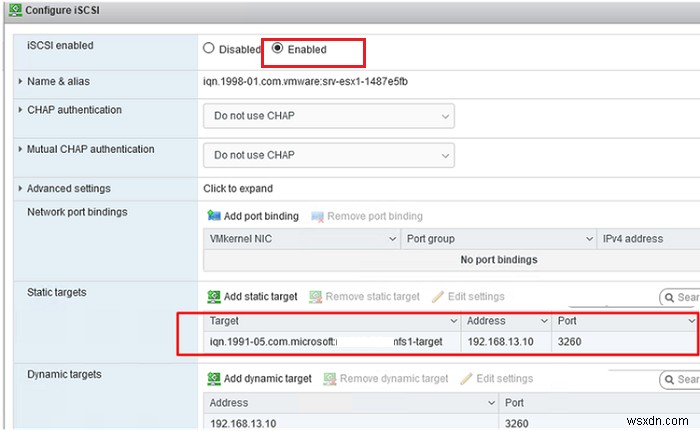Image resolution: width=700 pixels, height=431 pixels.
Task: Click the Static targets label
Action: click(57, 293)
